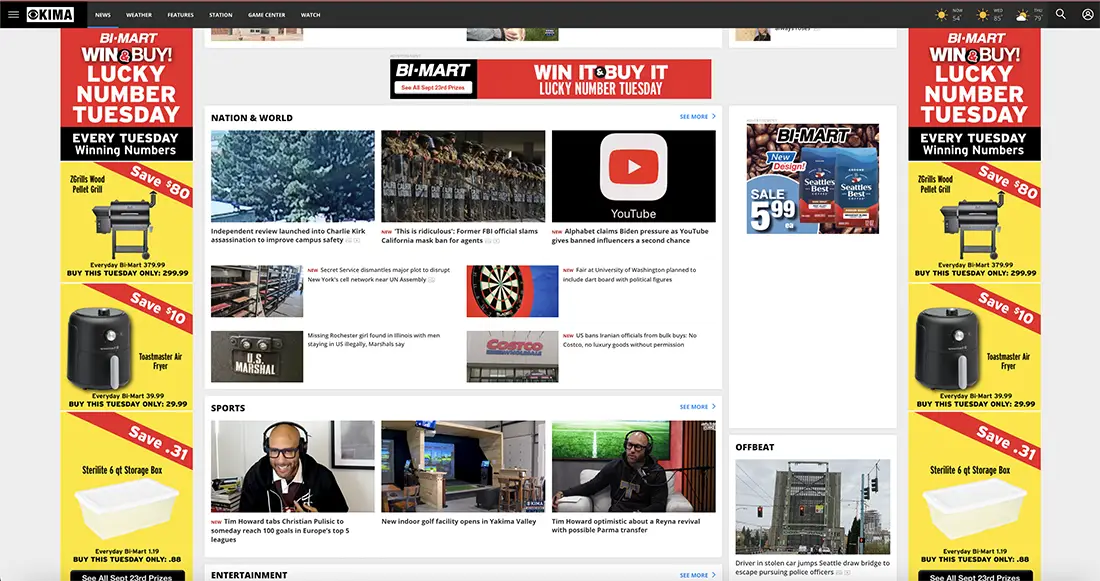1100x581 pixels.
Task: Click left sidebar See All Sept 23rd Prizes button
Action: pyautogui.click(x=127, y=576)
